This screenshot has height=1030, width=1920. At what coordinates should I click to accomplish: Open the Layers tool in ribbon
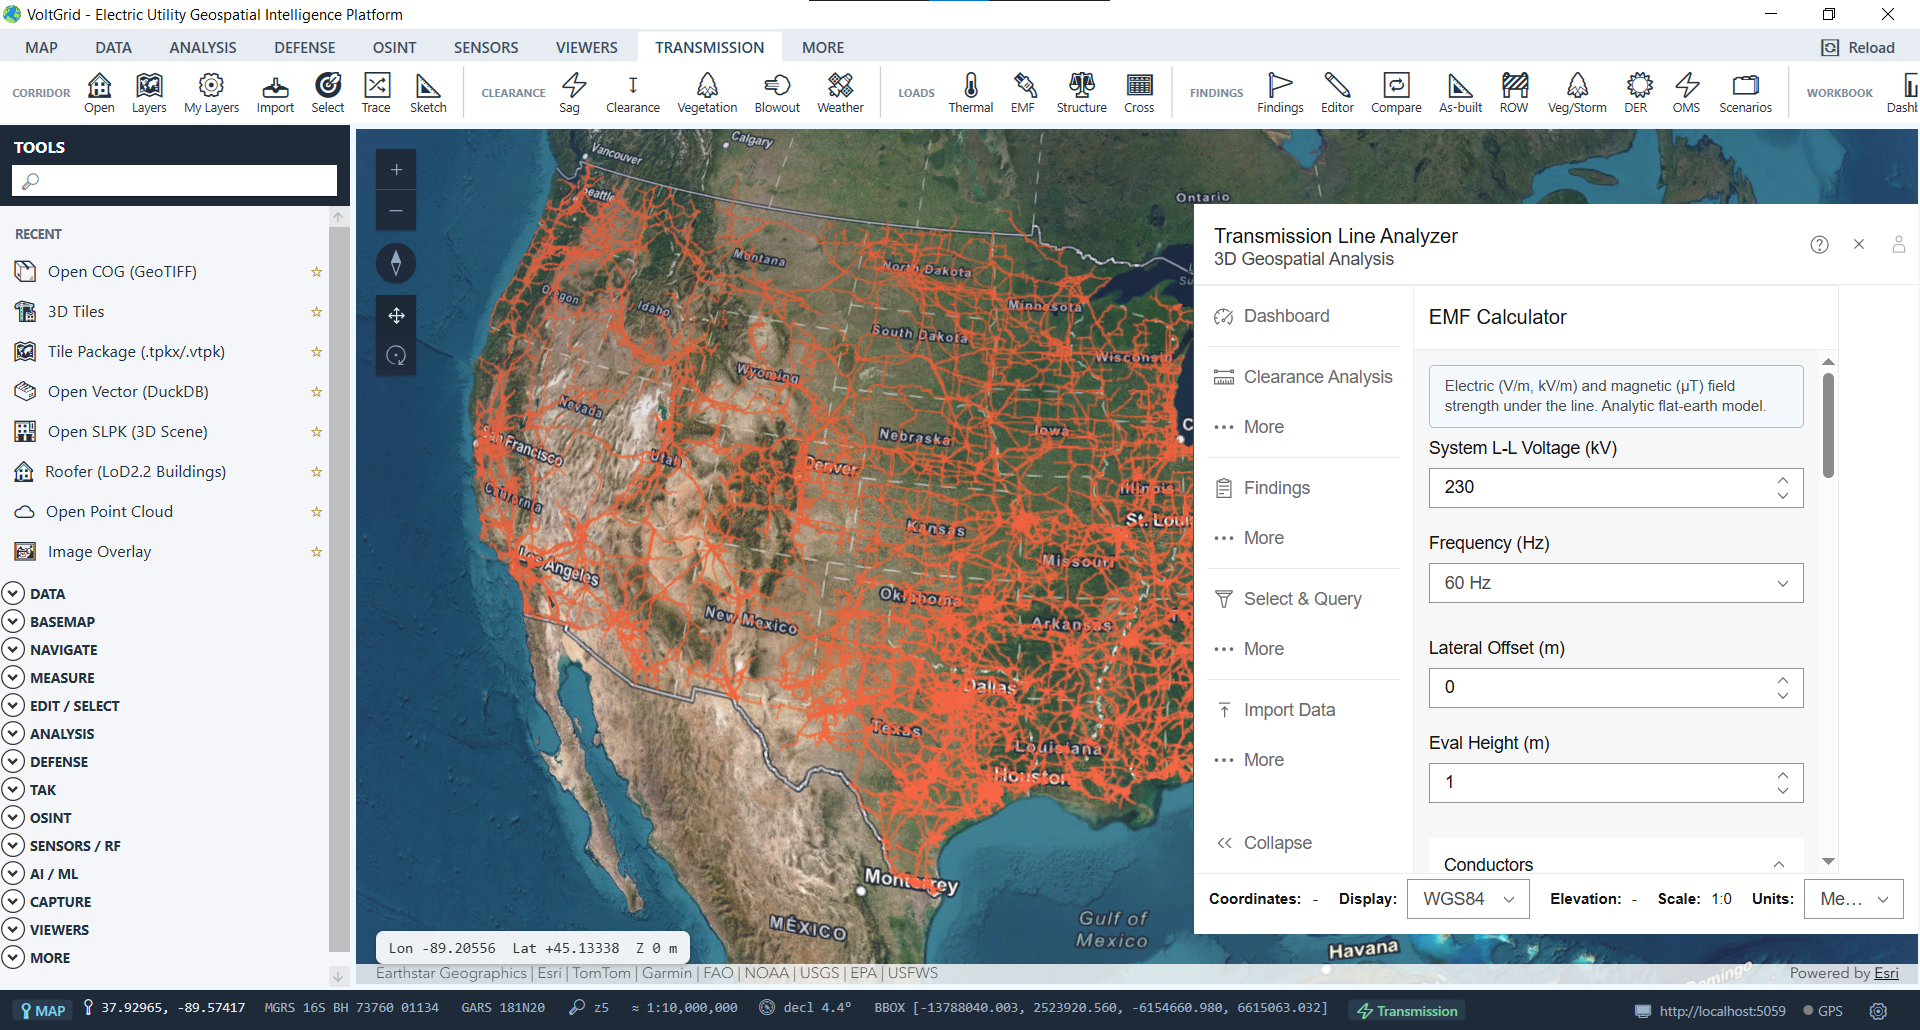click(149, 93)
